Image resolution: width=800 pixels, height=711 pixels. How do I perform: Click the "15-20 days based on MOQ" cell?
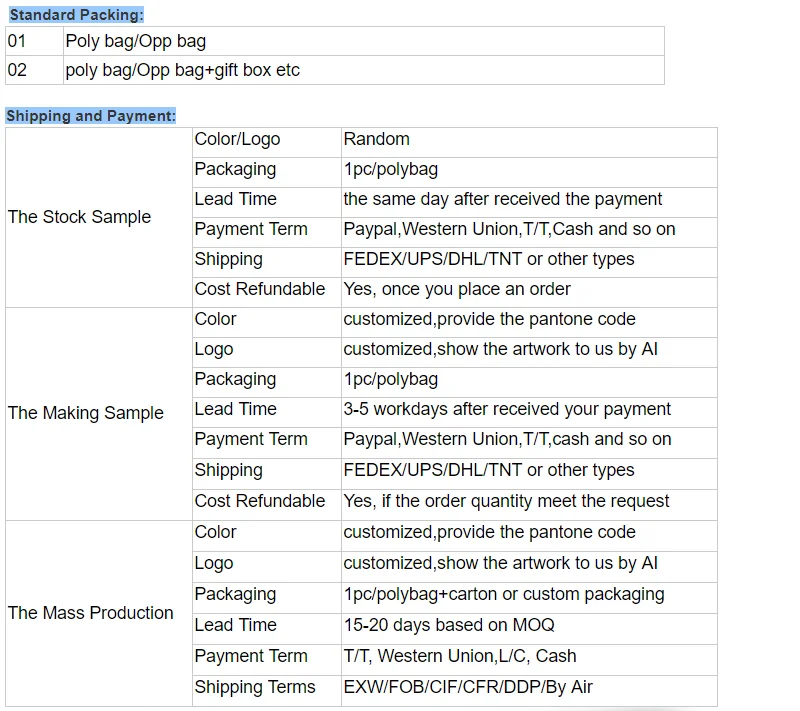click(448, 625)
